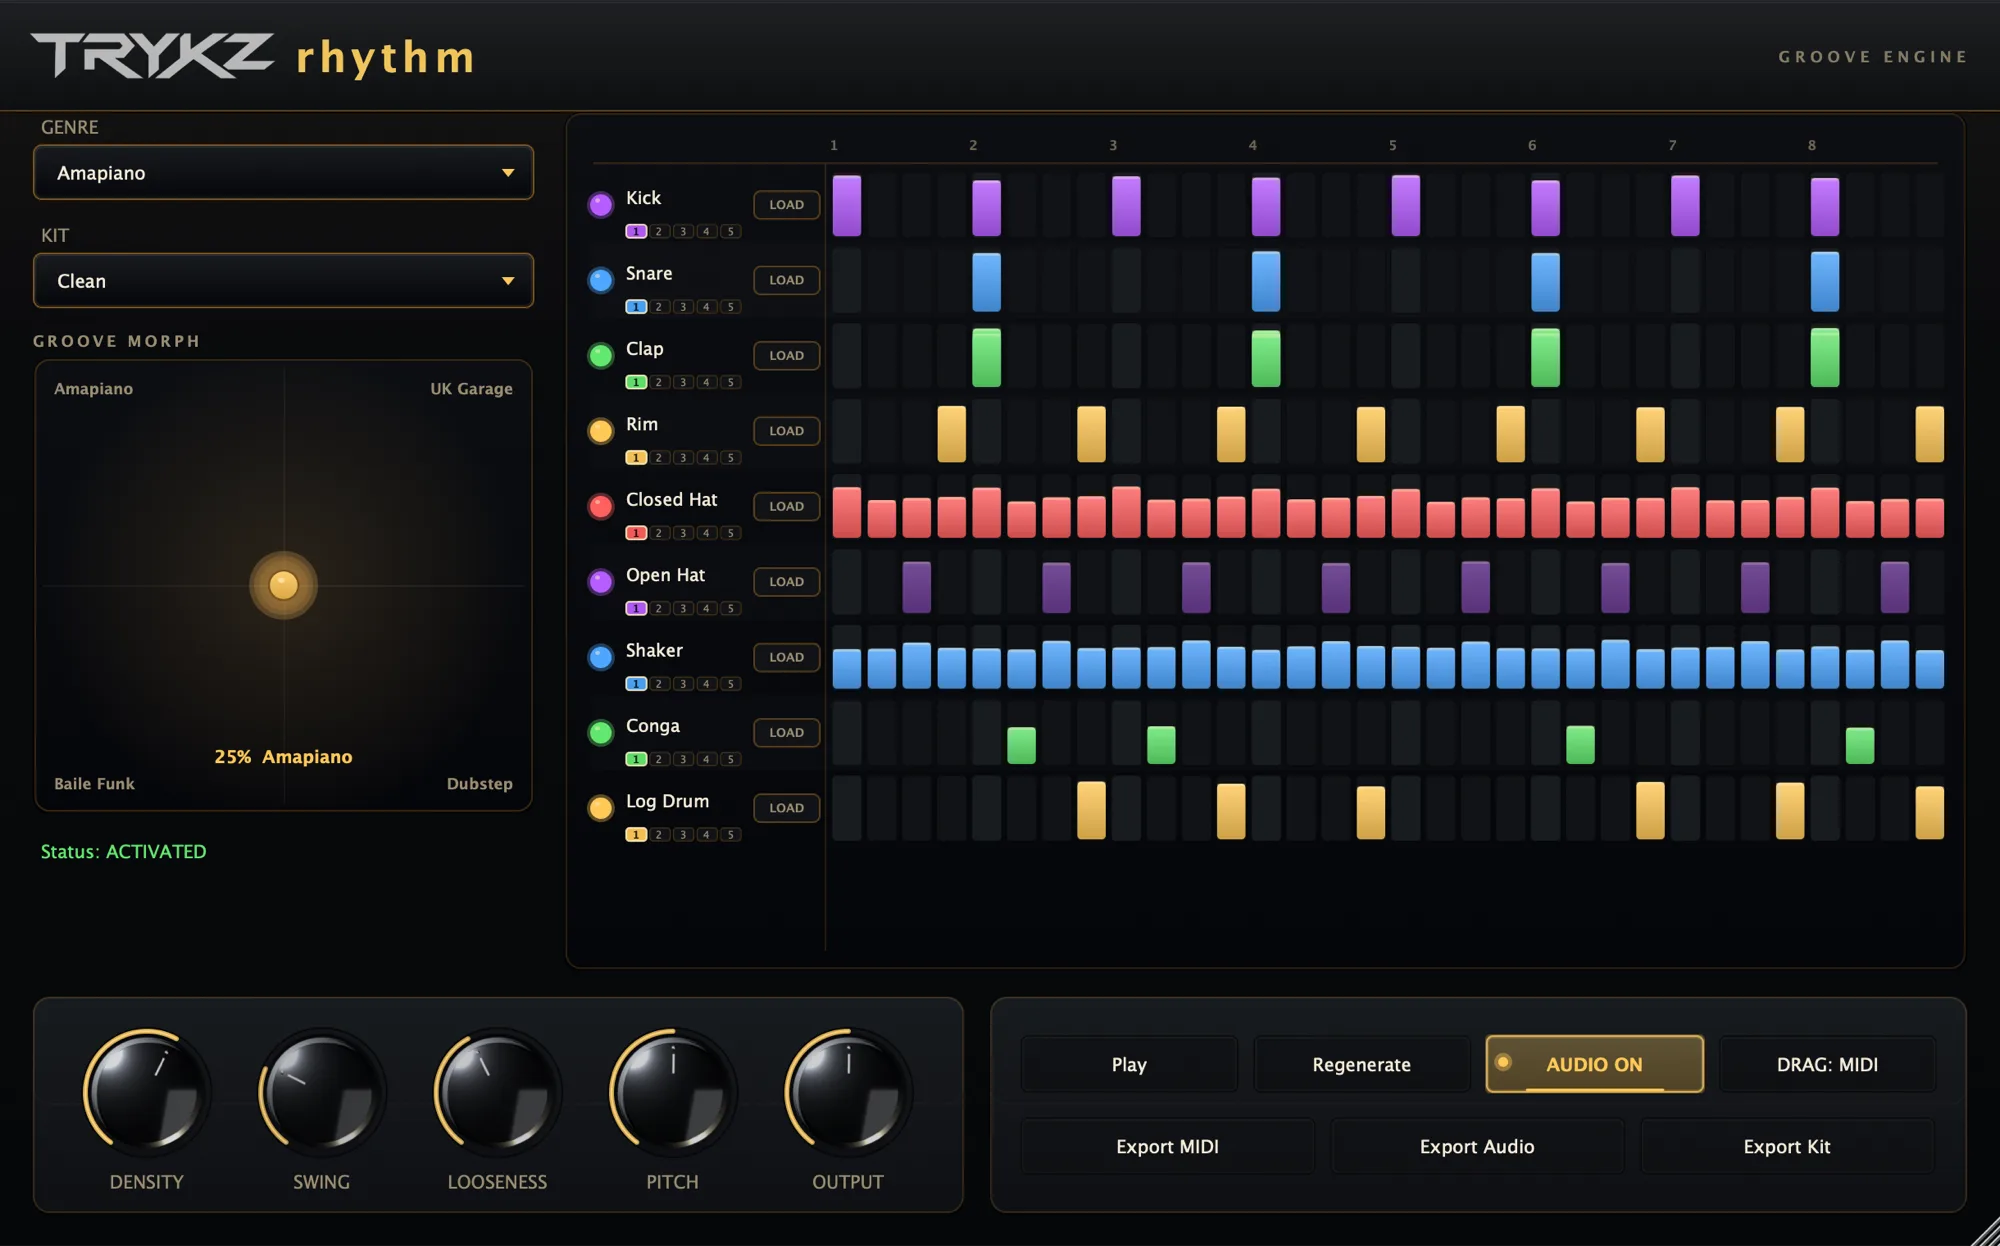
Task: Click the 25% Amapiano morph readout
Action: click(283, 757)
